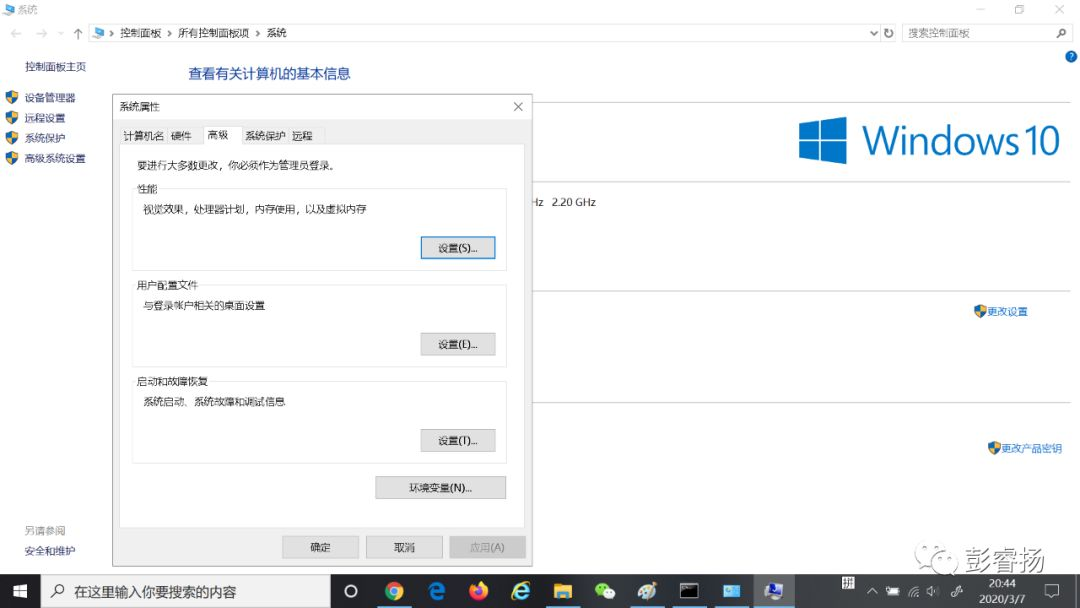Launch Internet Explorer from taskbar
1080x608 pixels.
(521, 591)
